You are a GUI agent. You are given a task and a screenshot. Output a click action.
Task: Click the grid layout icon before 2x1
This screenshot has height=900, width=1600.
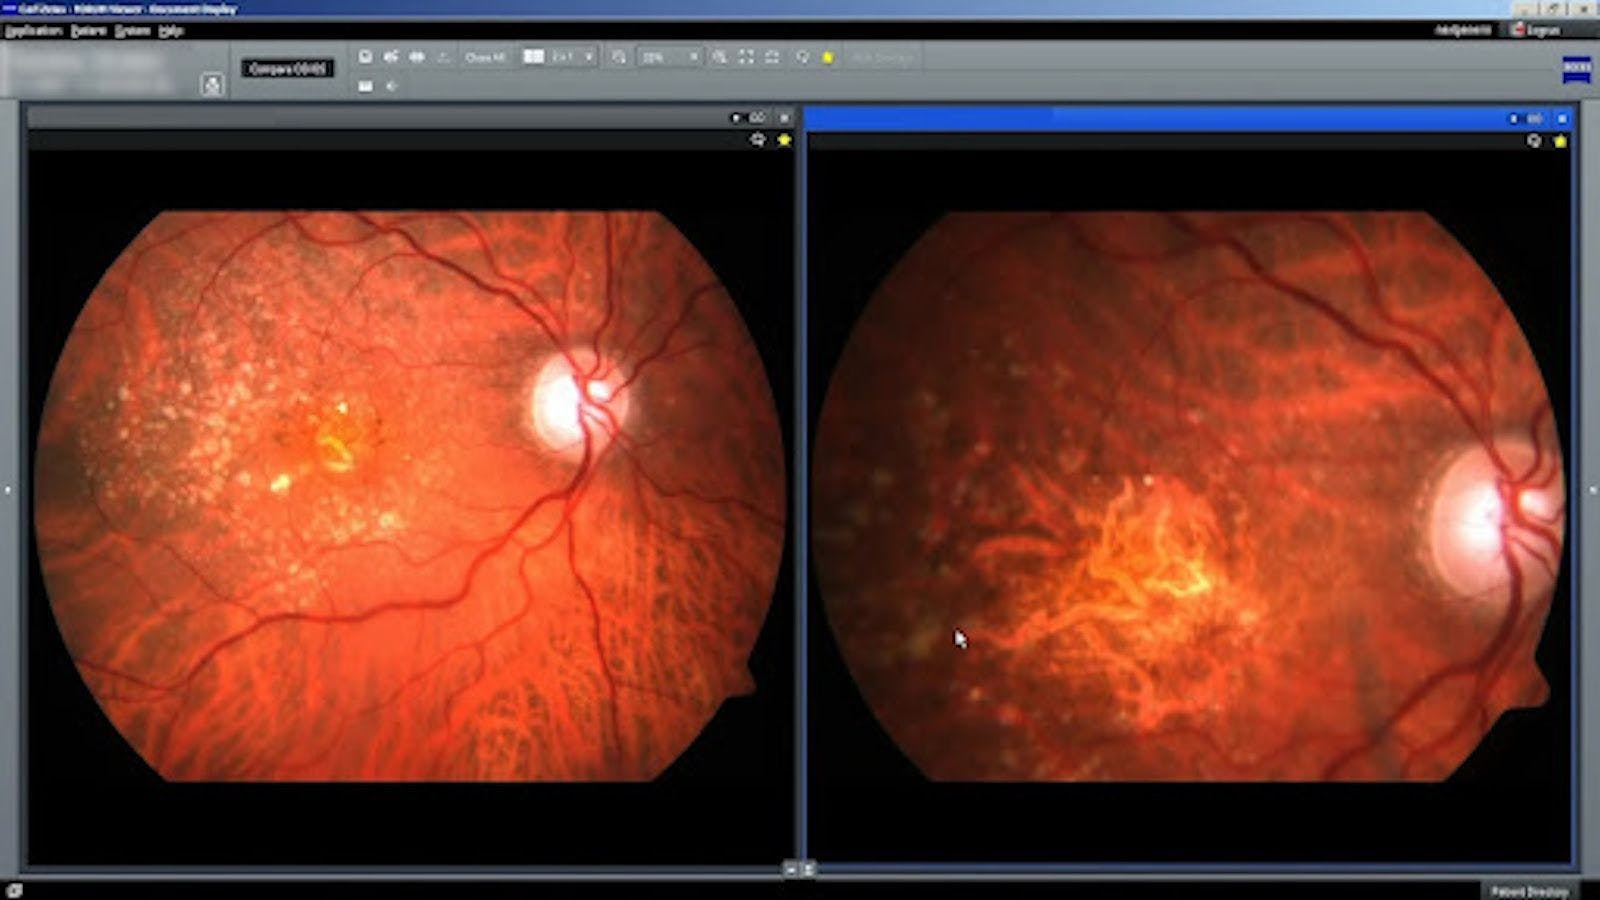pyautogui.click(x=534, y=57)
